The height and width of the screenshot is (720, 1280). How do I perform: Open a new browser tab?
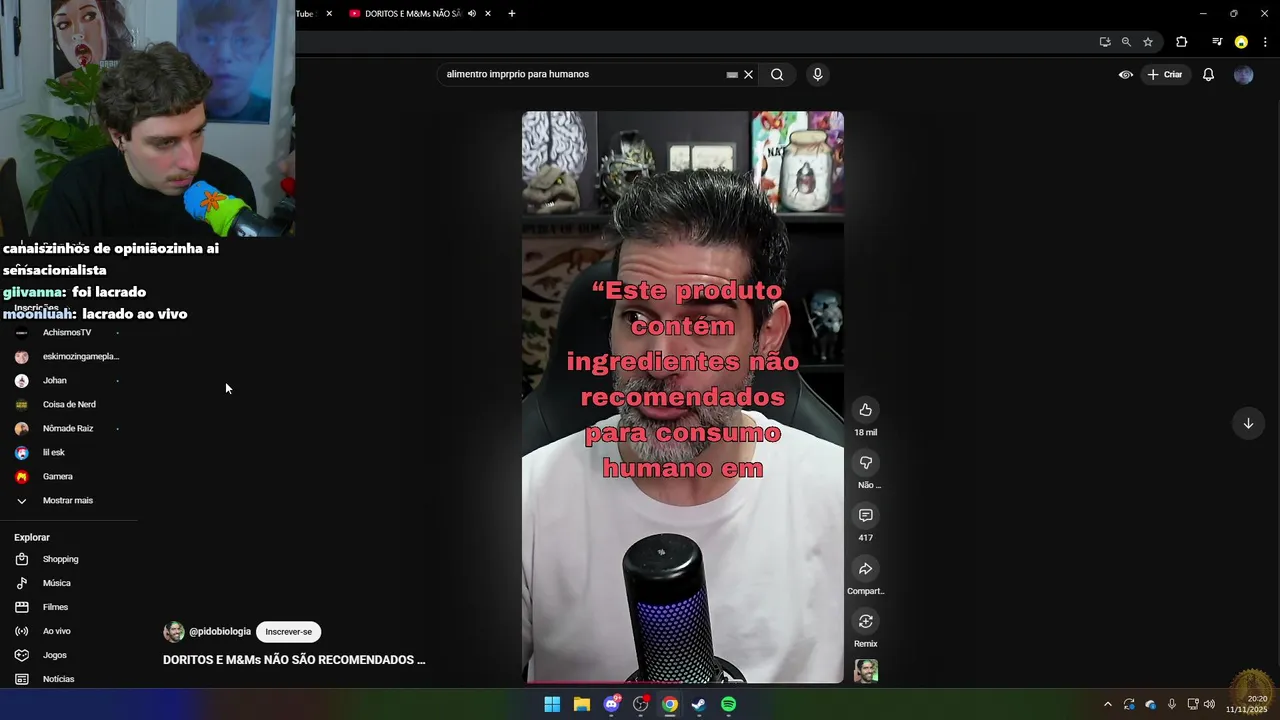click(x=512, y=14)
